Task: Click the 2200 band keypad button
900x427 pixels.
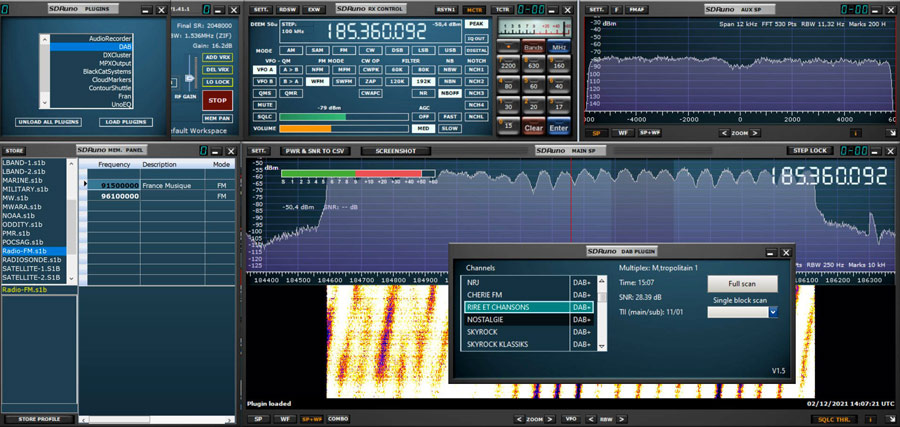Action: click(x=507, y=66)
